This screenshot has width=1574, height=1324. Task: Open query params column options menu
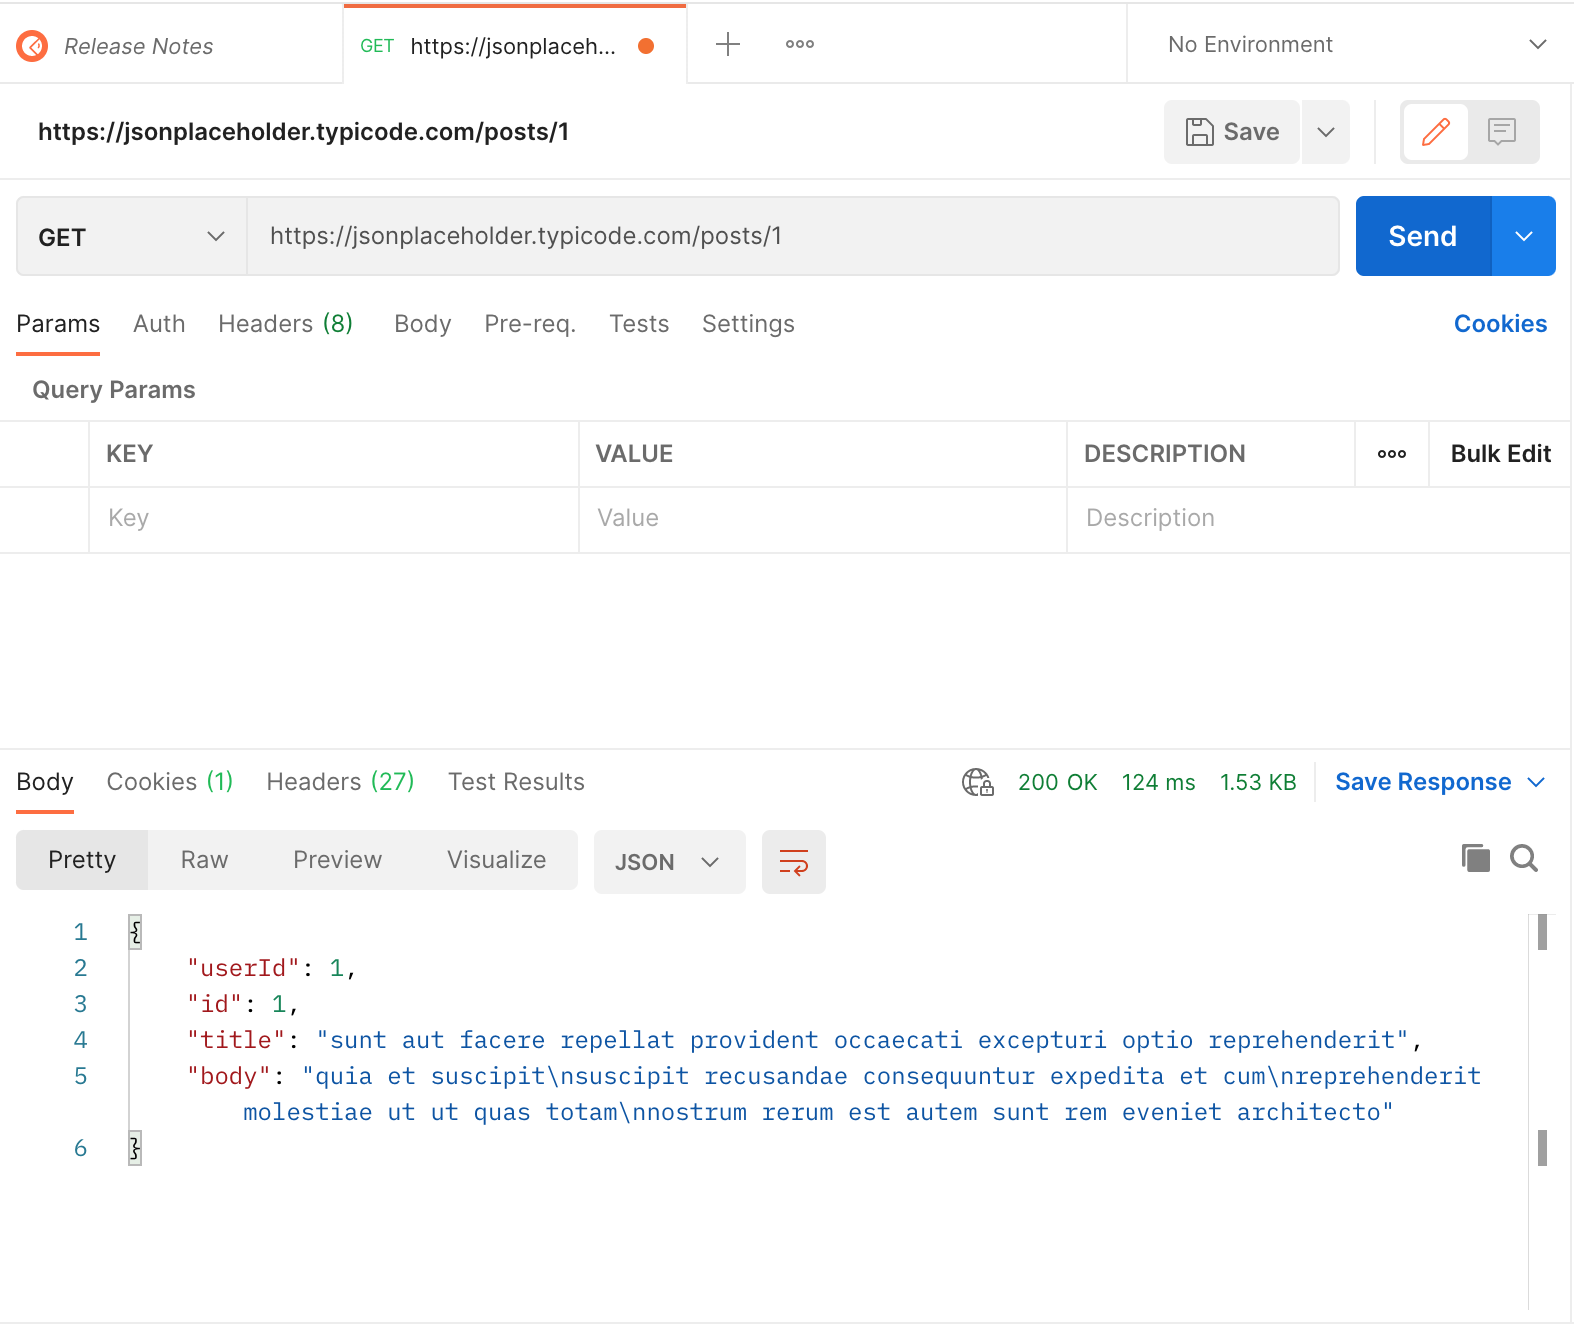[1391, 454]
